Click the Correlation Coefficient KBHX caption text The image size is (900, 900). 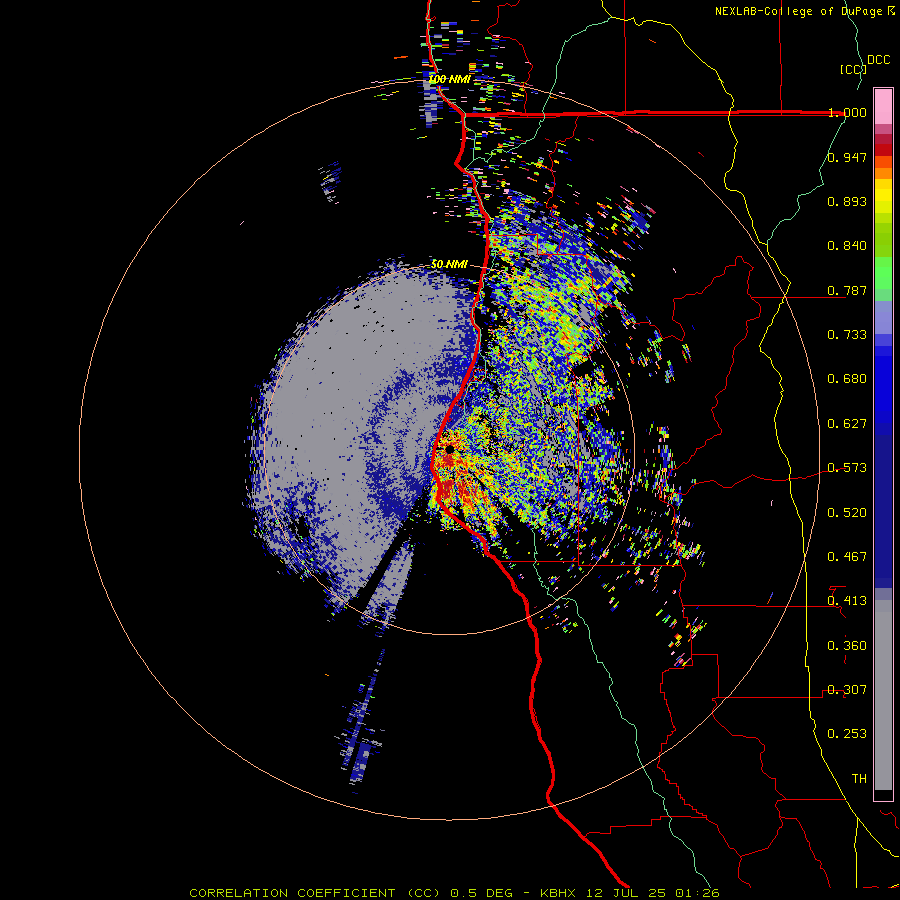pyautogui.click(x=454, y=893)
